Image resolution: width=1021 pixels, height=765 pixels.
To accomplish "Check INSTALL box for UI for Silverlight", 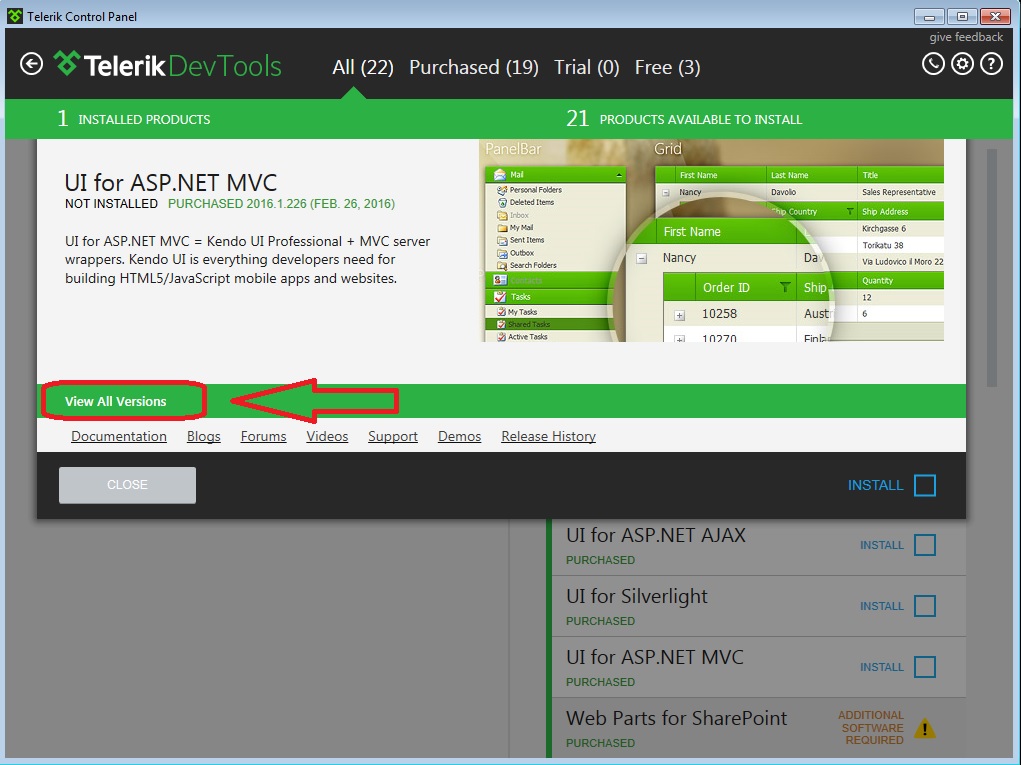I will click(x=925, y=606).
